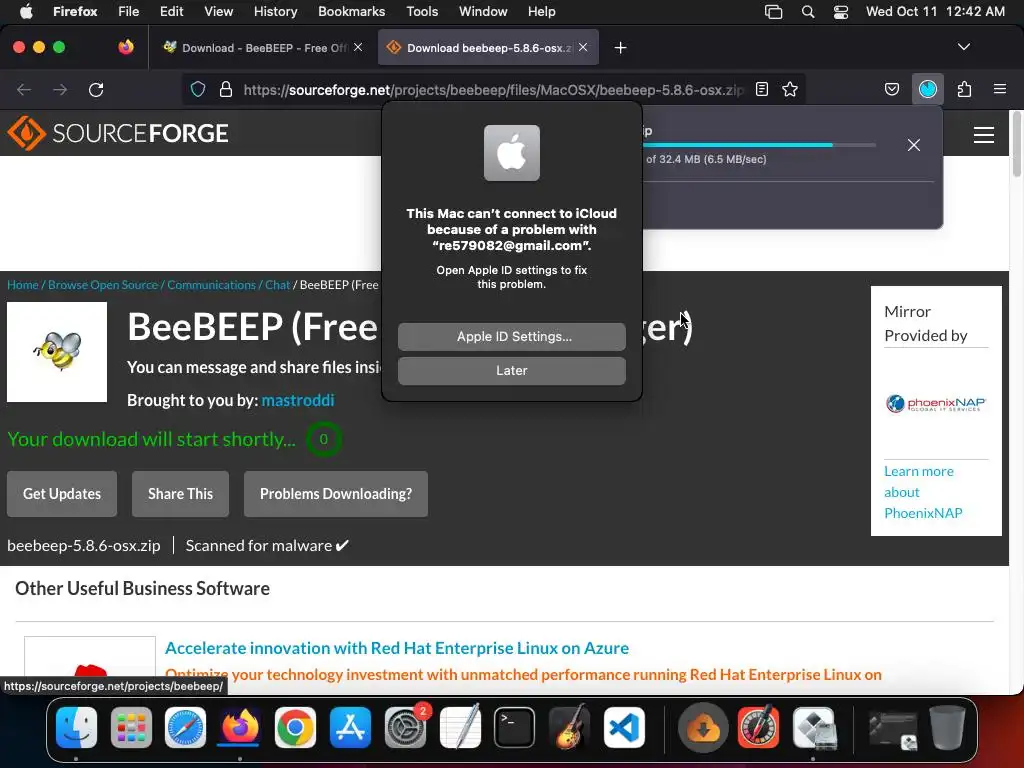
Task: Open TextEdit from the Dock
Action: tap(460, 728)
